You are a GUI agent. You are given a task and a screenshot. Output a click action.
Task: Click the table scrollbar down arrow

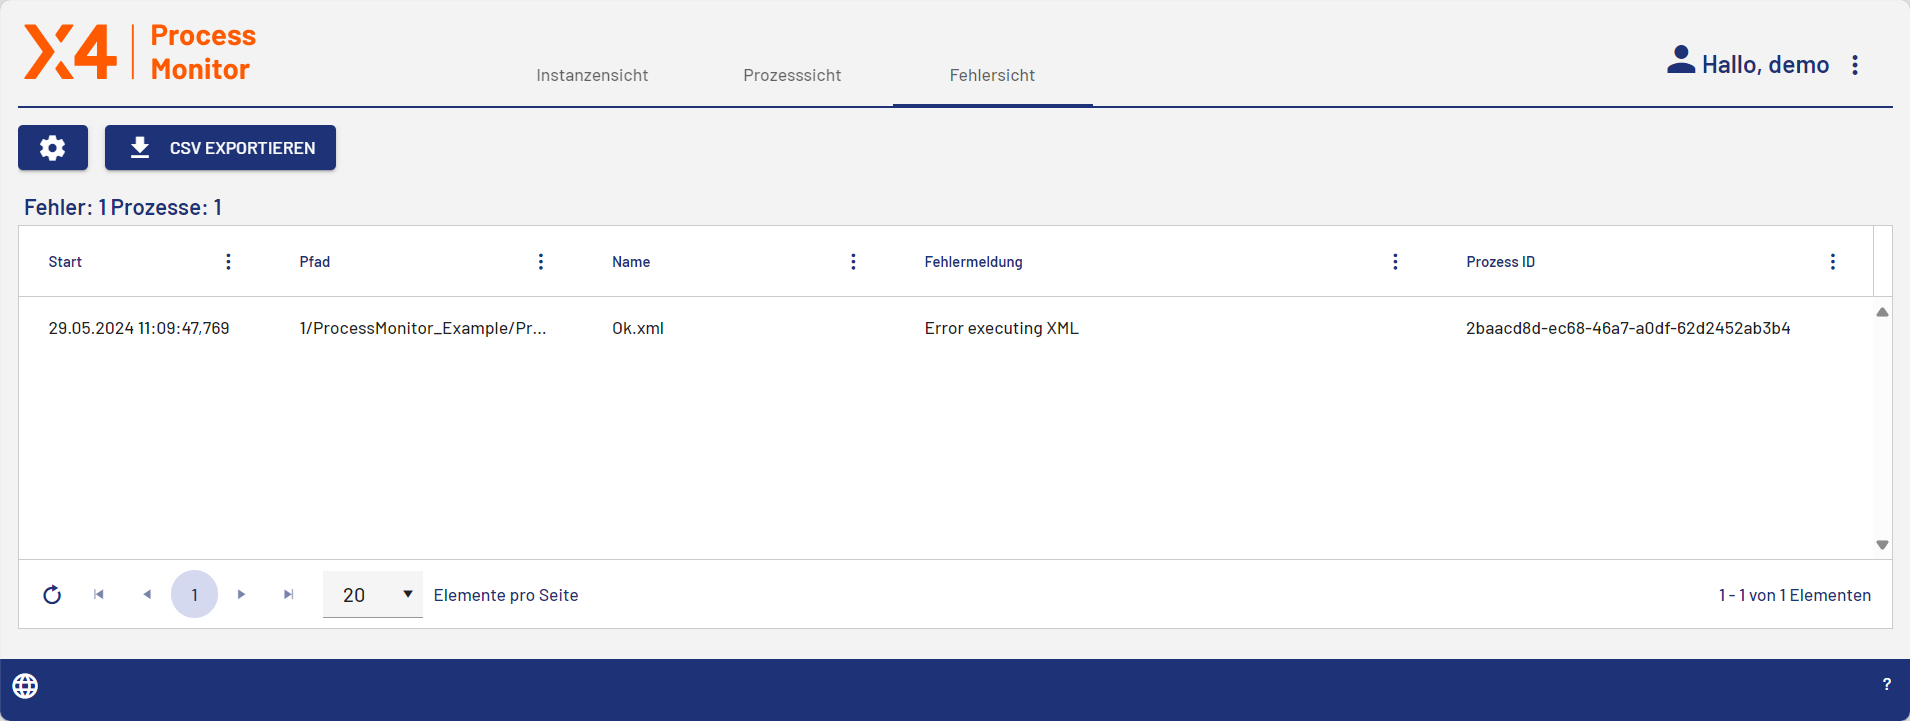click(1882, 545)
